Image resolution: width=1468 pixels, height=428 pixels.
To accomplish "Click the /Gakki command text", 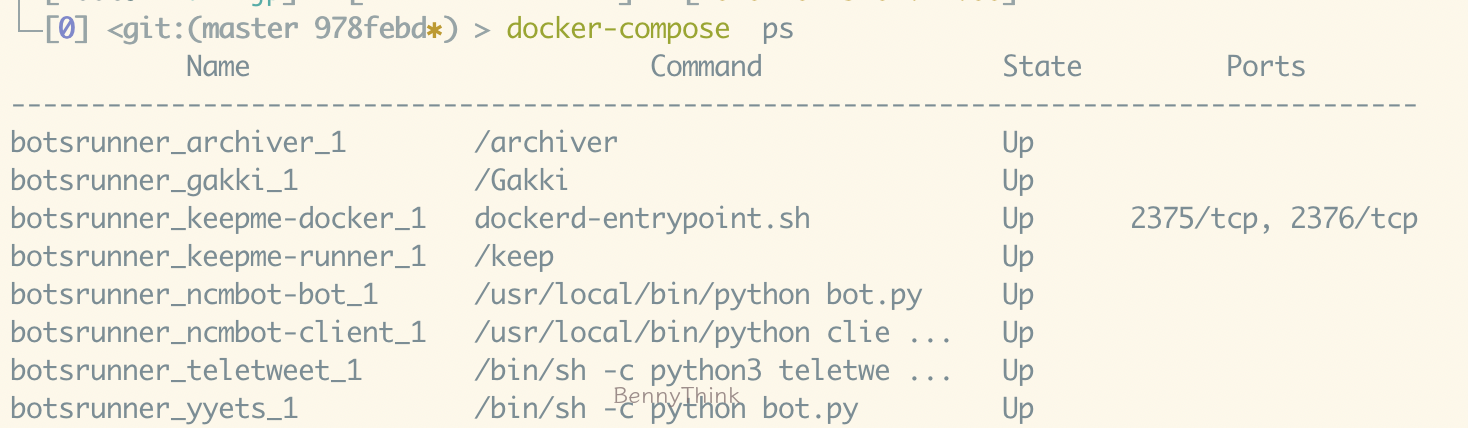I will pyautogui.click(x=521, y=181).
